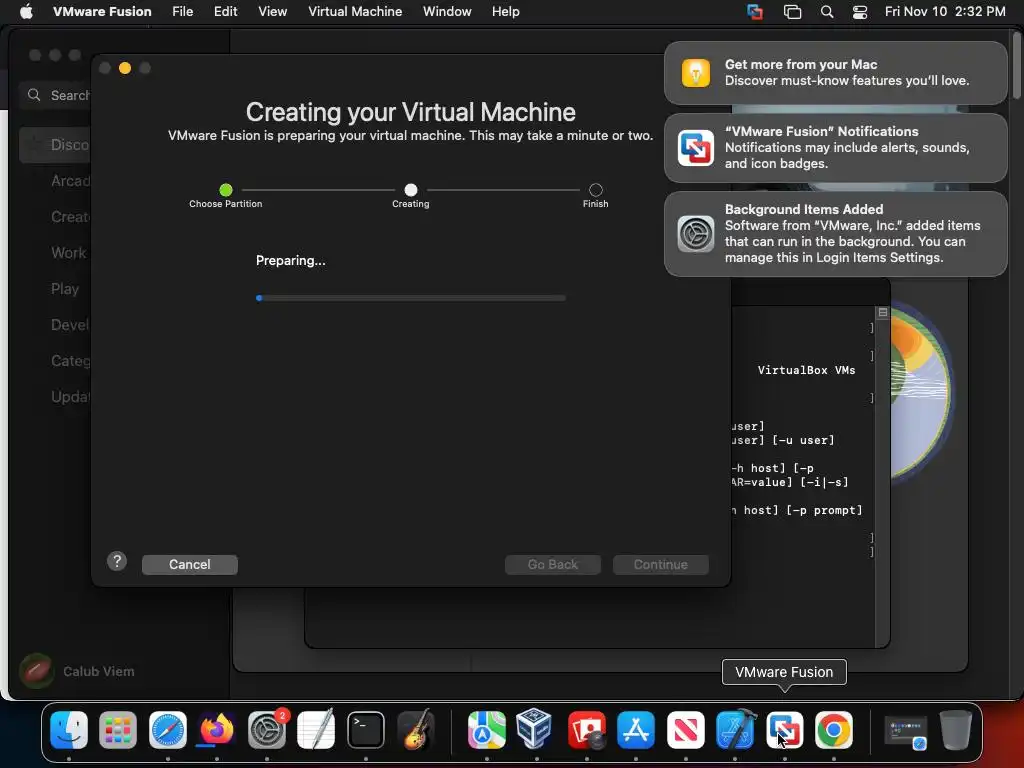Open Terminal from the Dock
The image size is (1024, 768).
(x=366, y=729)
